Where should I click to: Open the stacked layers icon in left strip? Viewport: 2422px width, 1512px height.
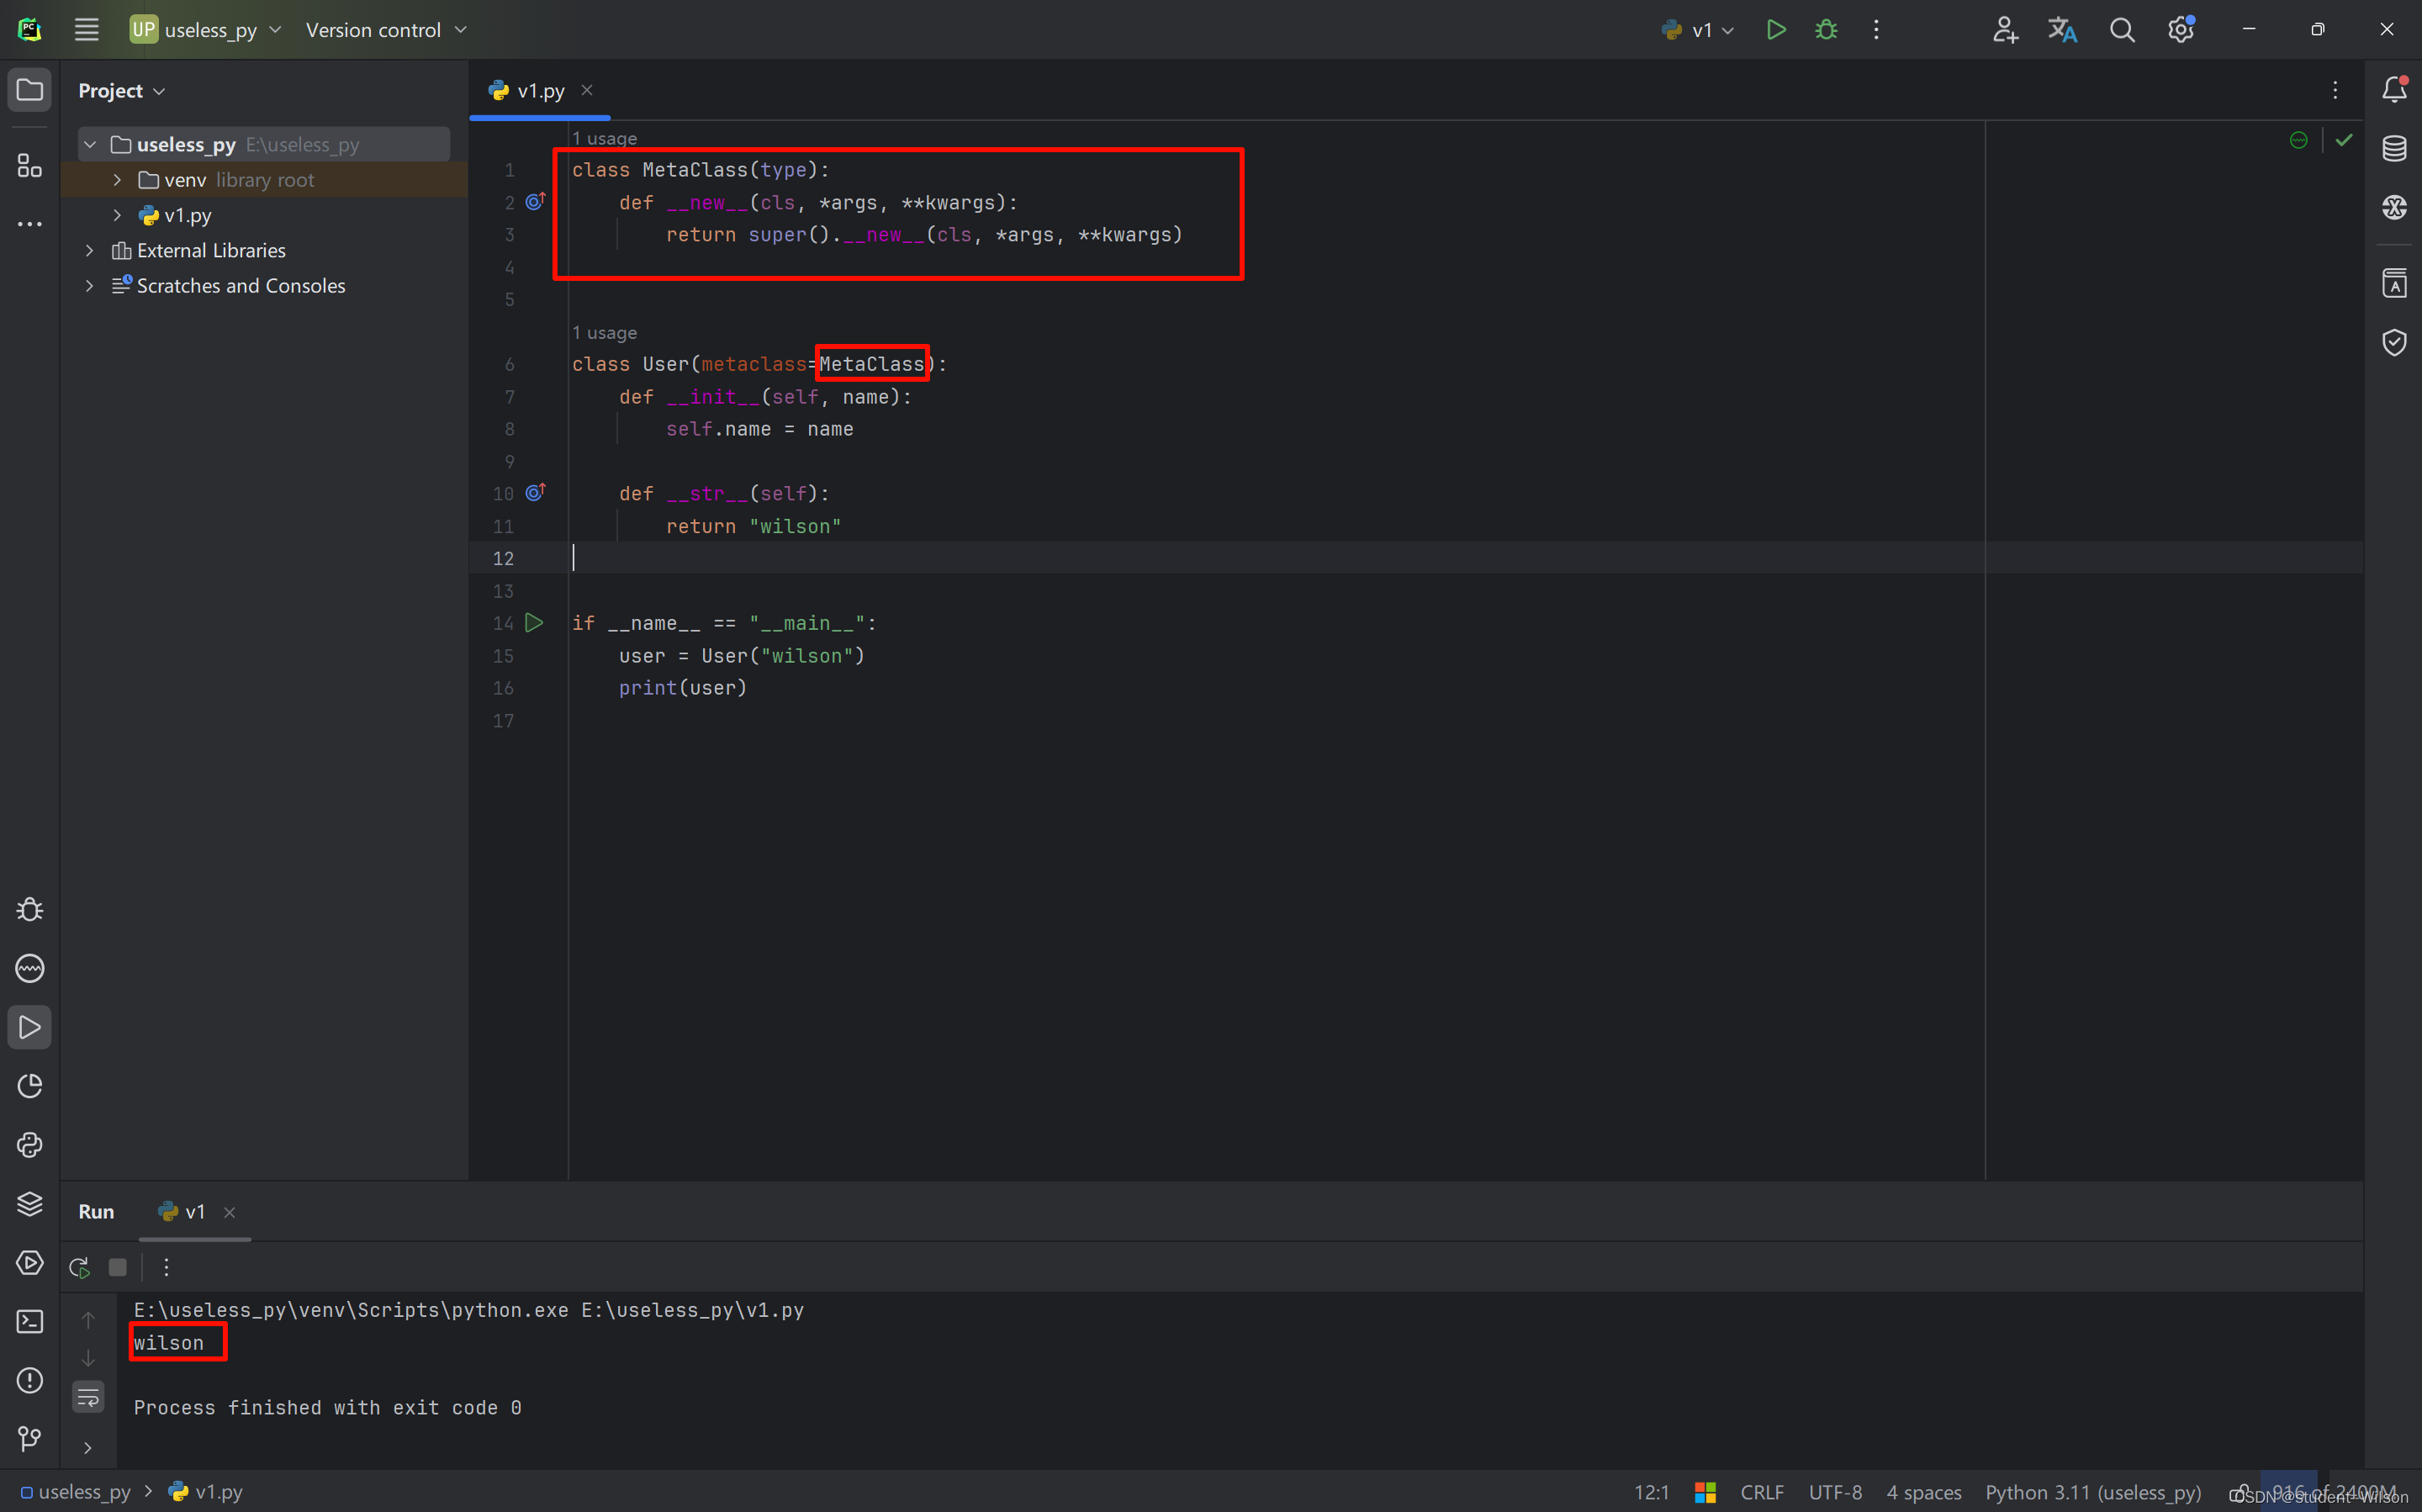point(30,1204)
